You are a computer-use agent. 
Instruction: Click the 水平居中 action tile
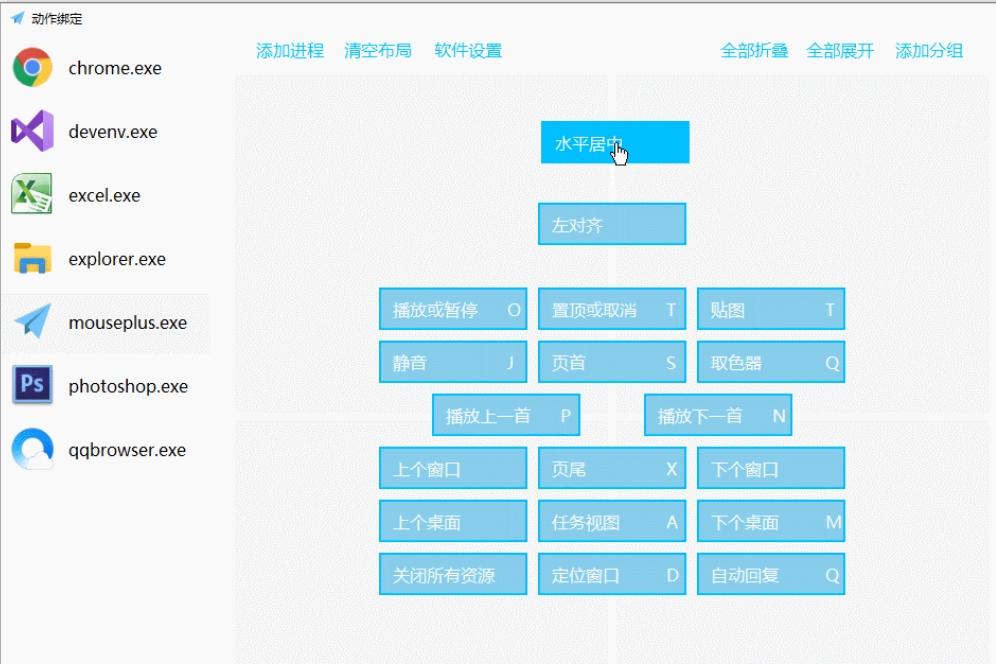pos(615,142)
